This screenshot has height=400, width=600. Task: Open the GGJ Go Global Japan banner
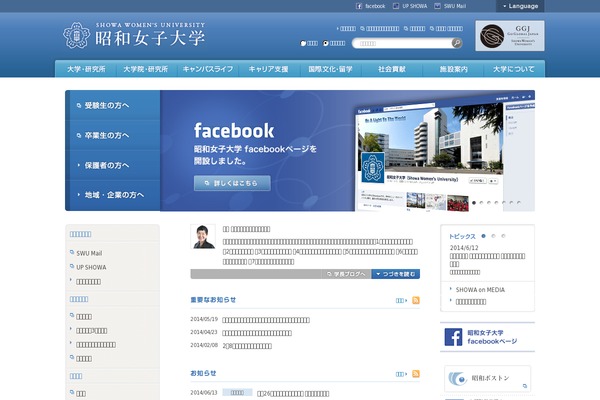pyautogui.click(x=510, y=36)
